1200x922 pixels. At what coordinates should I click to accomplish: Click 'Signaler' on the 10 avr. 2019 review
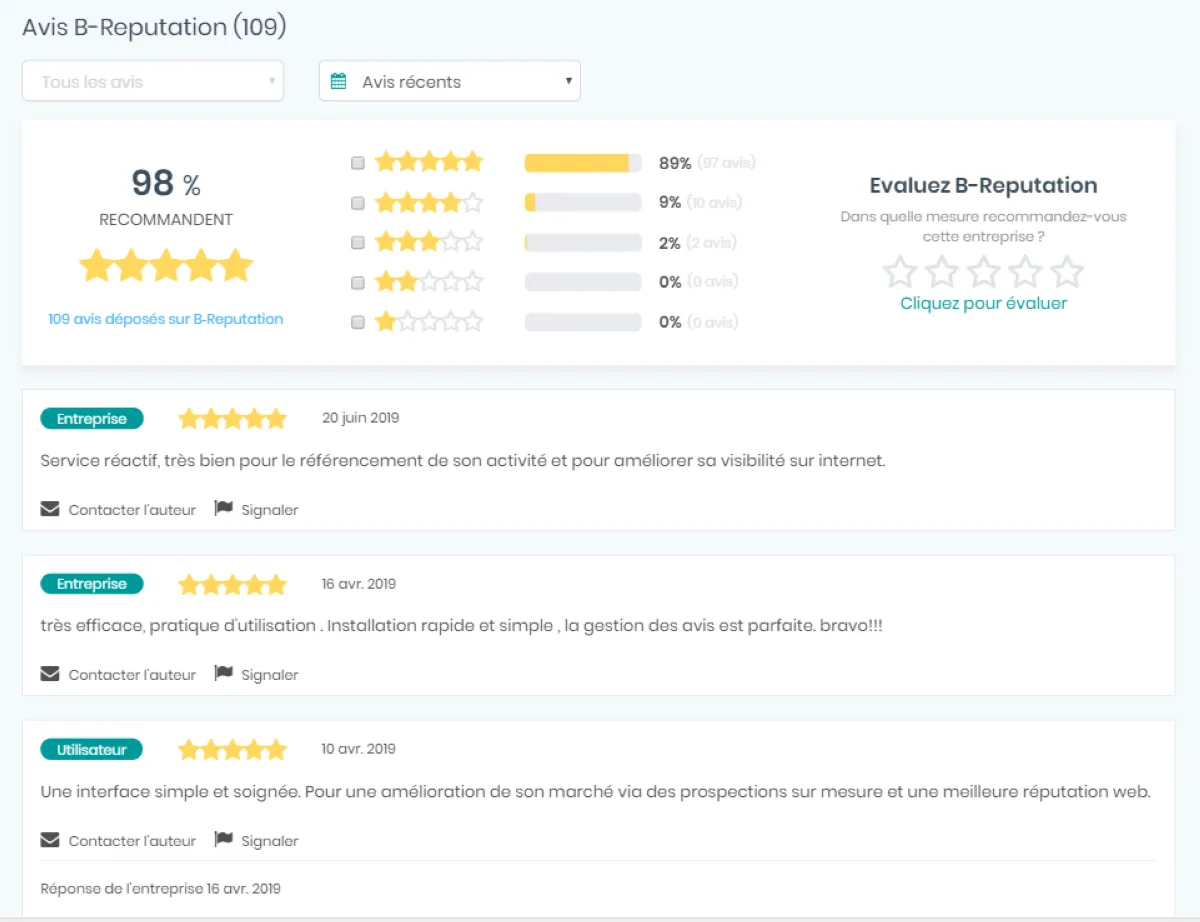tap(270, 841)
